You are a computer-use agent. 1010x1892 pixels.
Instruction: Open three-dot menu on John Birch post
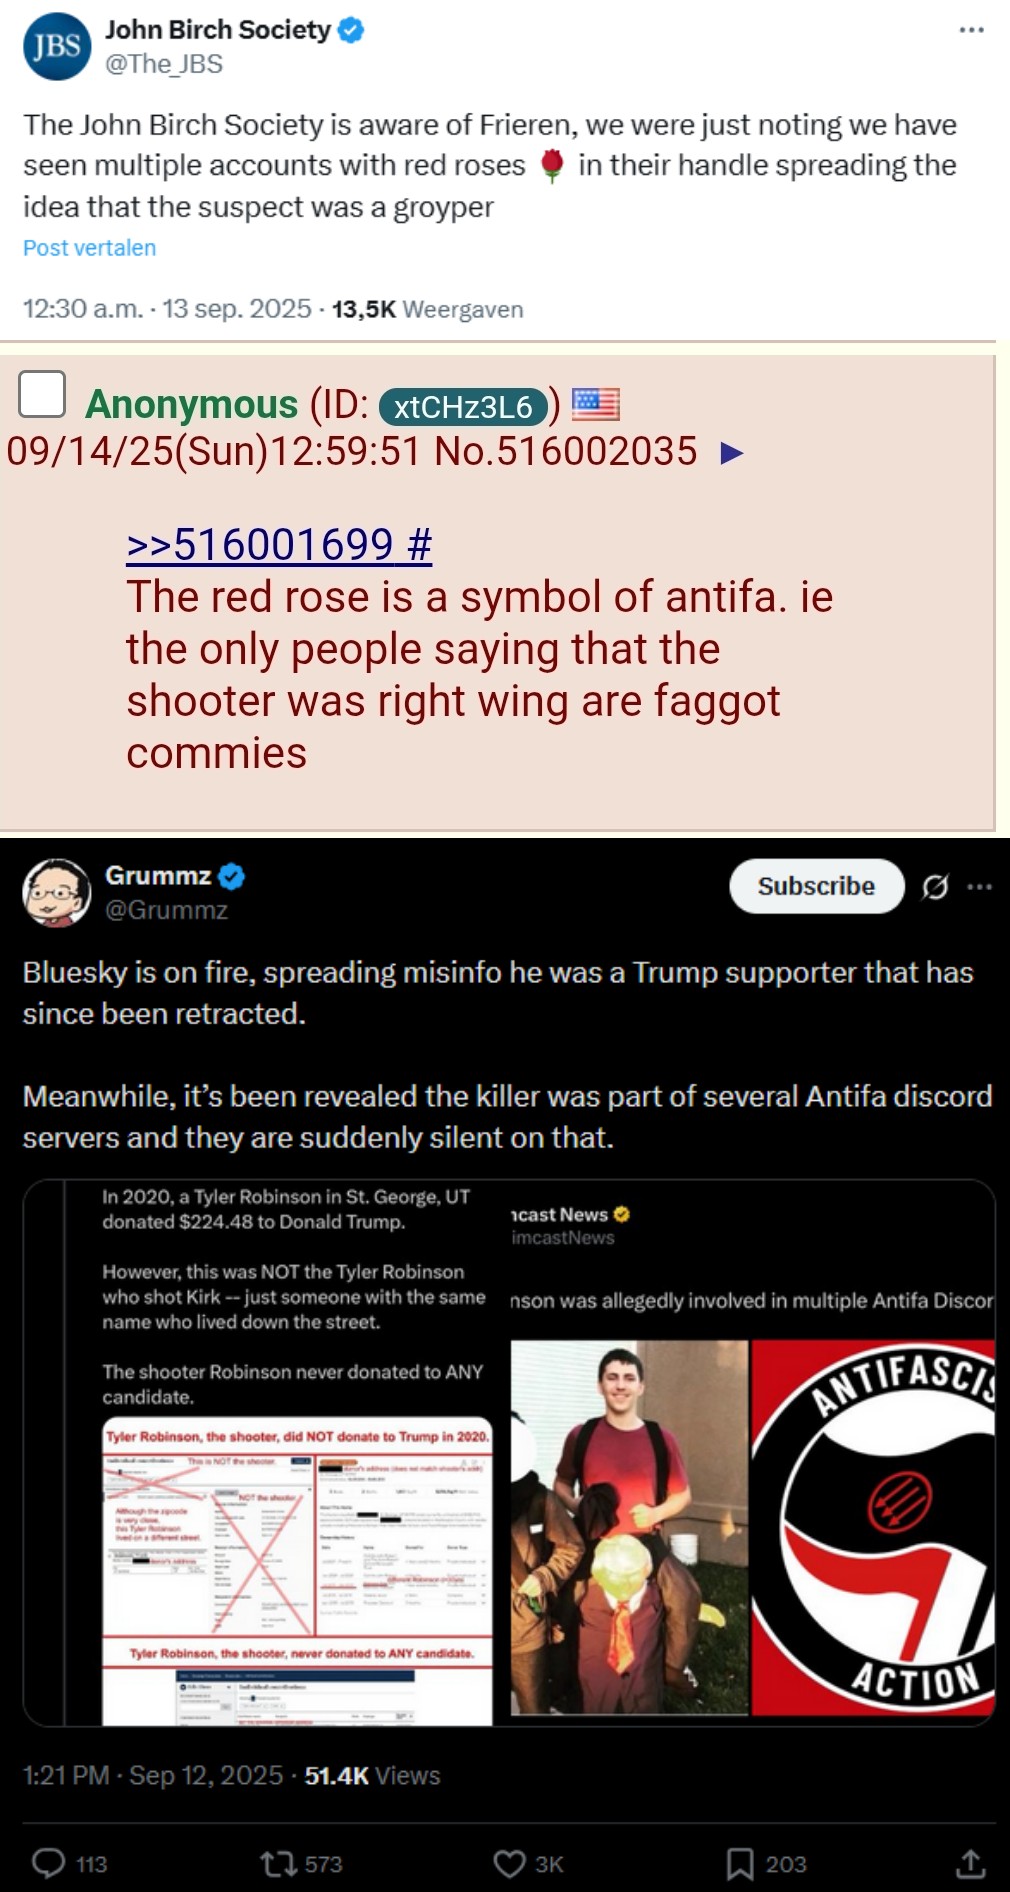tap(971, 30)
